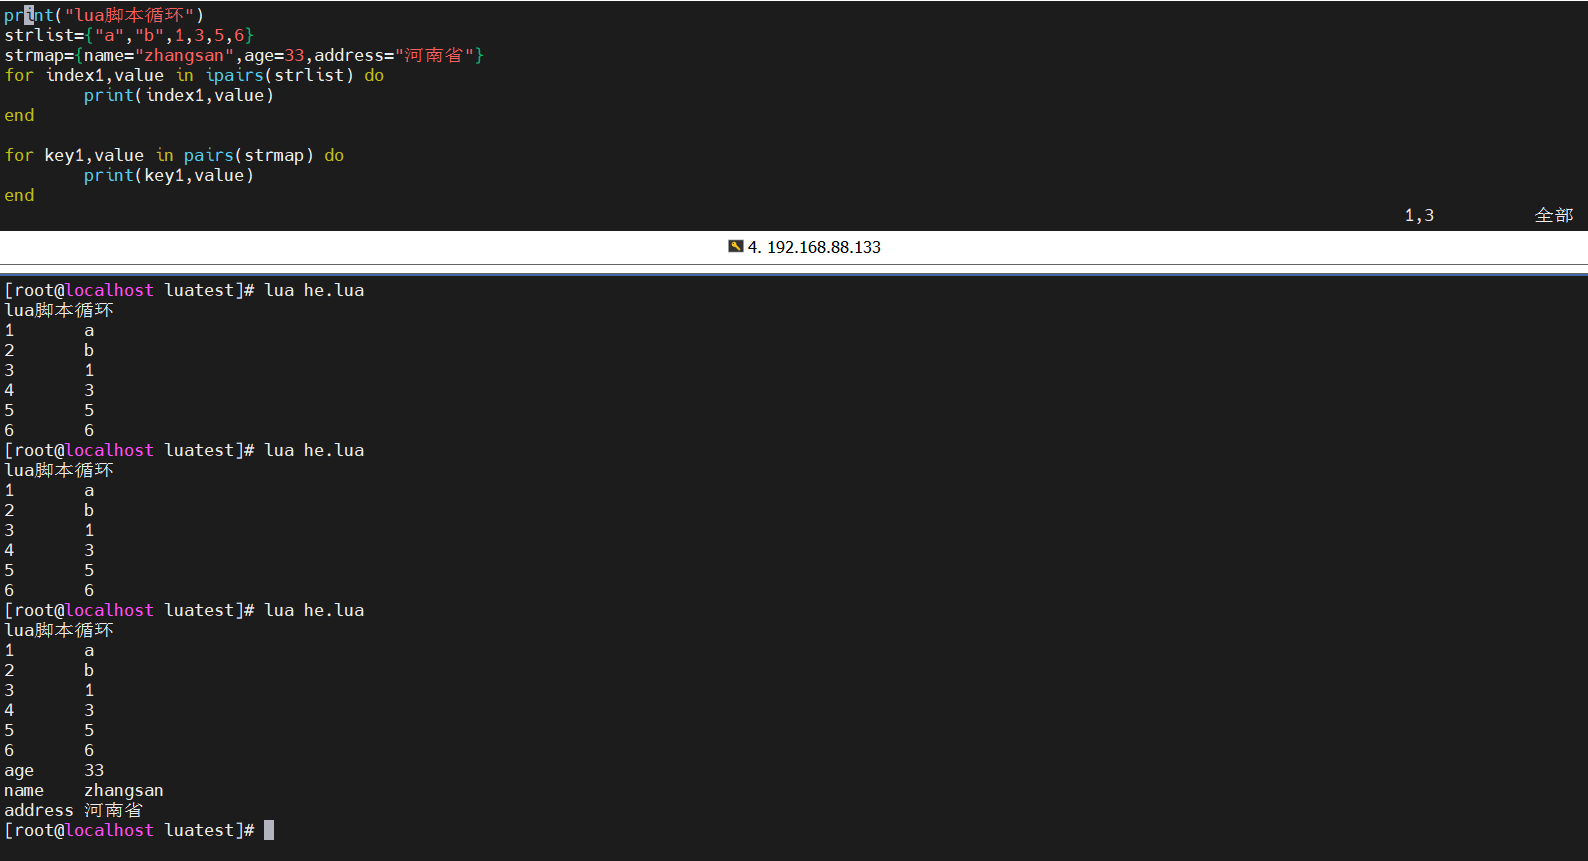Screen dimensions: 1588x861
Task: Click the last 'lua脚本循环' output line
Action: pyautogui.click(x=59, y=630)
